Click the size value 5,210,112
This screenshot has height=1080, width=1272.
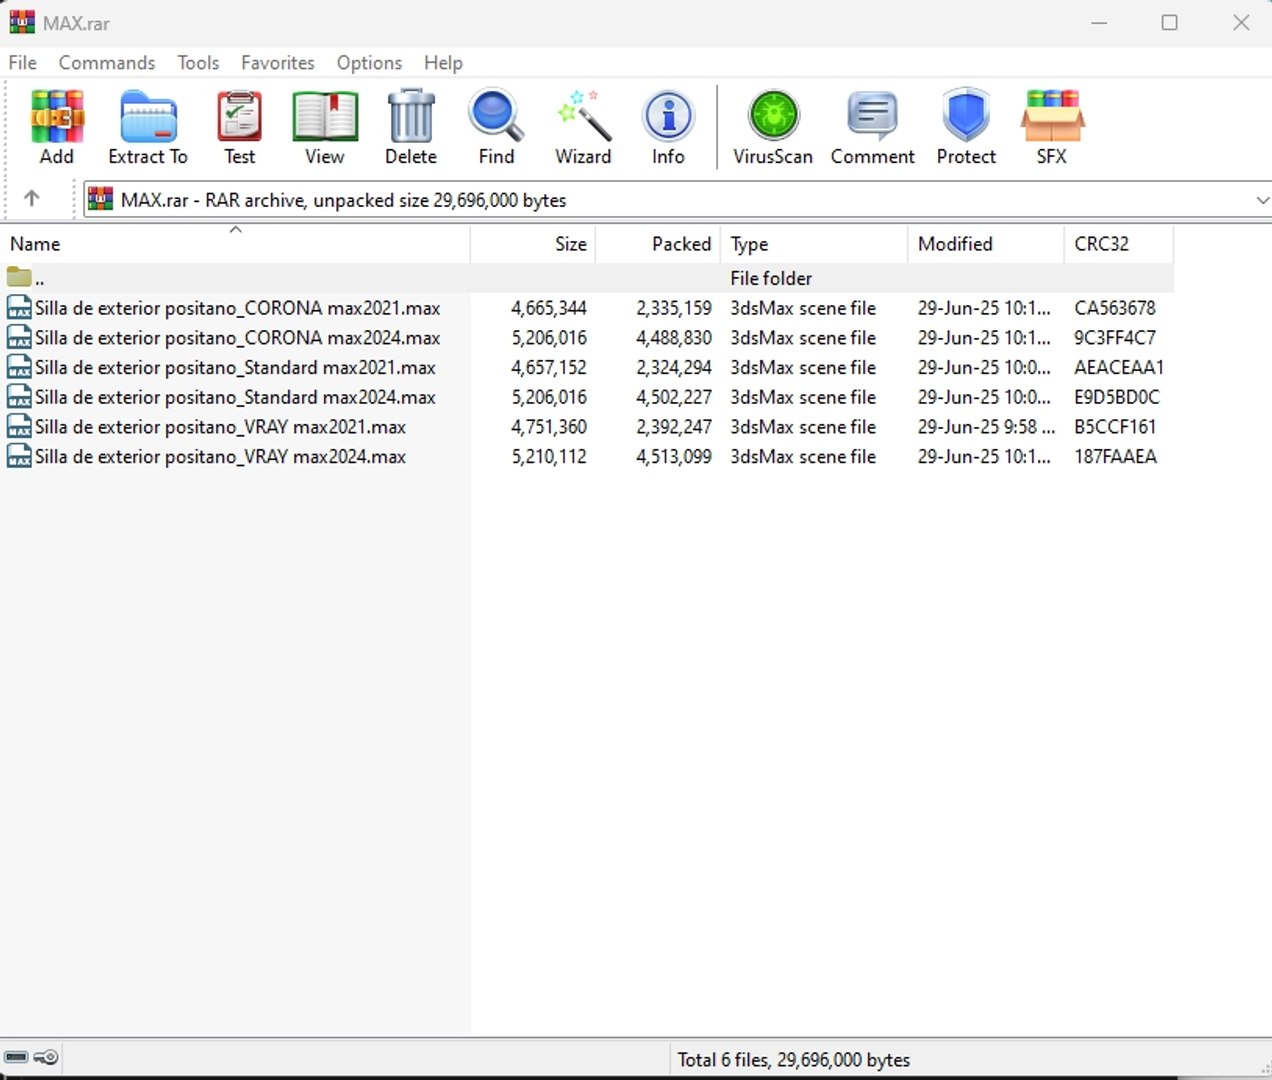point(549,456)
